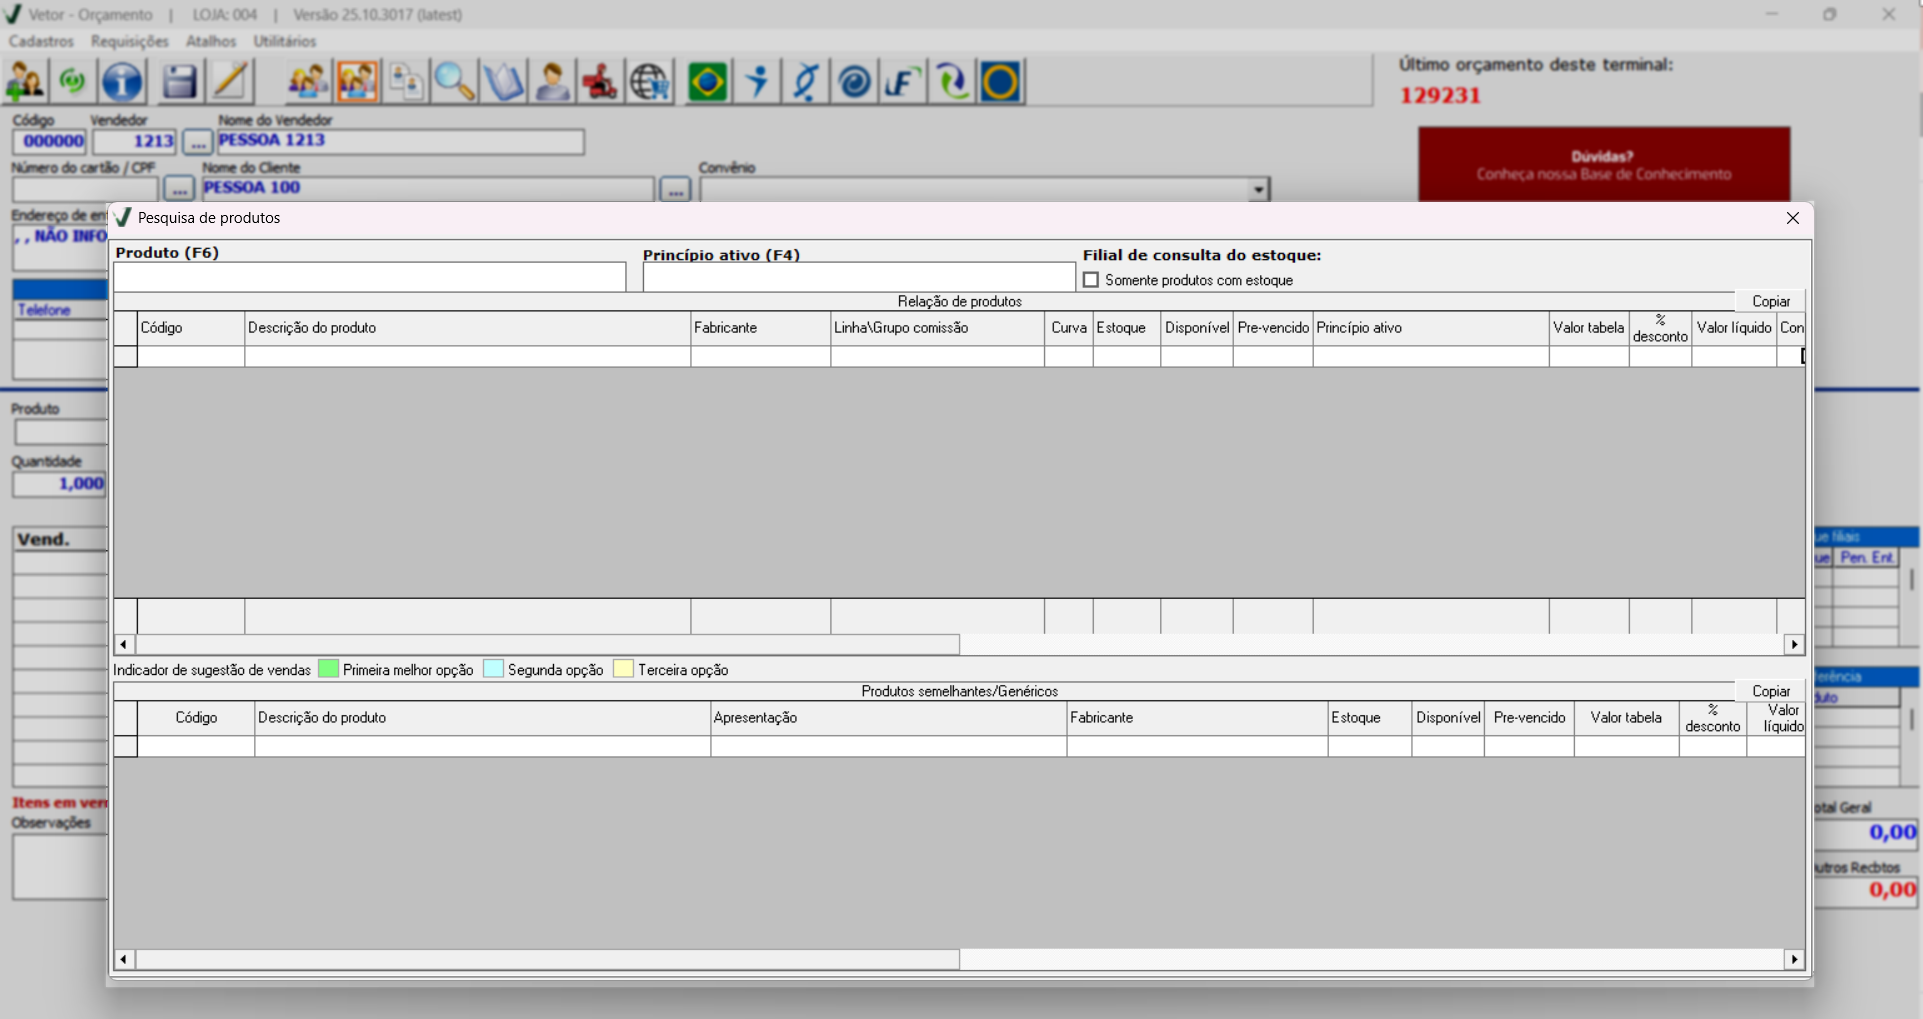Click Copiar for Relação de produtos
The height and width of the screenshot is (1019, 1923).
pos(1770,301)
